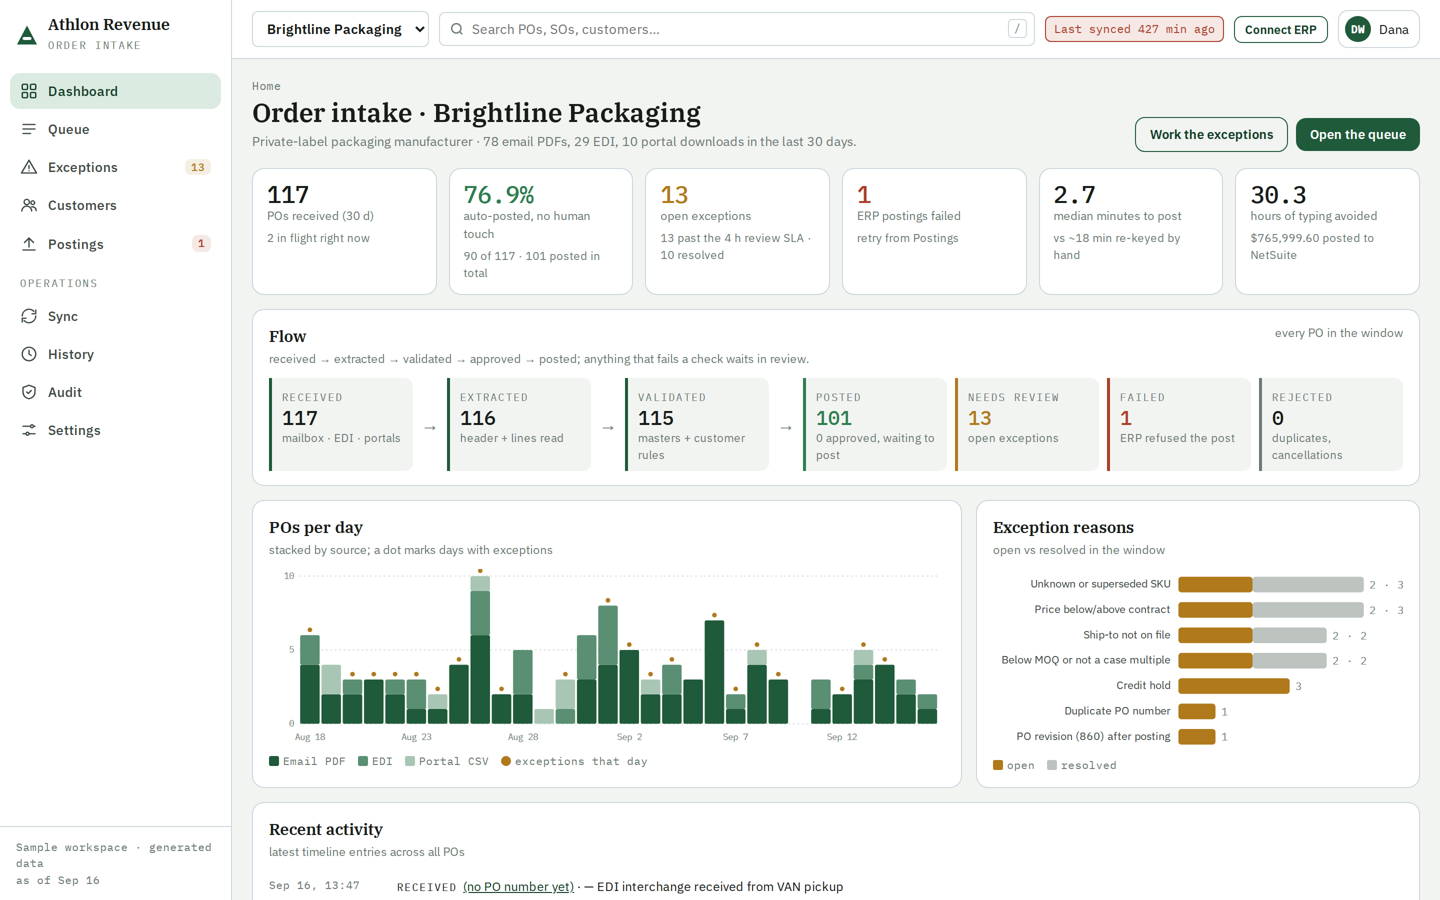The image size is (1440, 900).
Task: Open the Brightline Packaging workspace dropdown
Action: tap(340, 29)
